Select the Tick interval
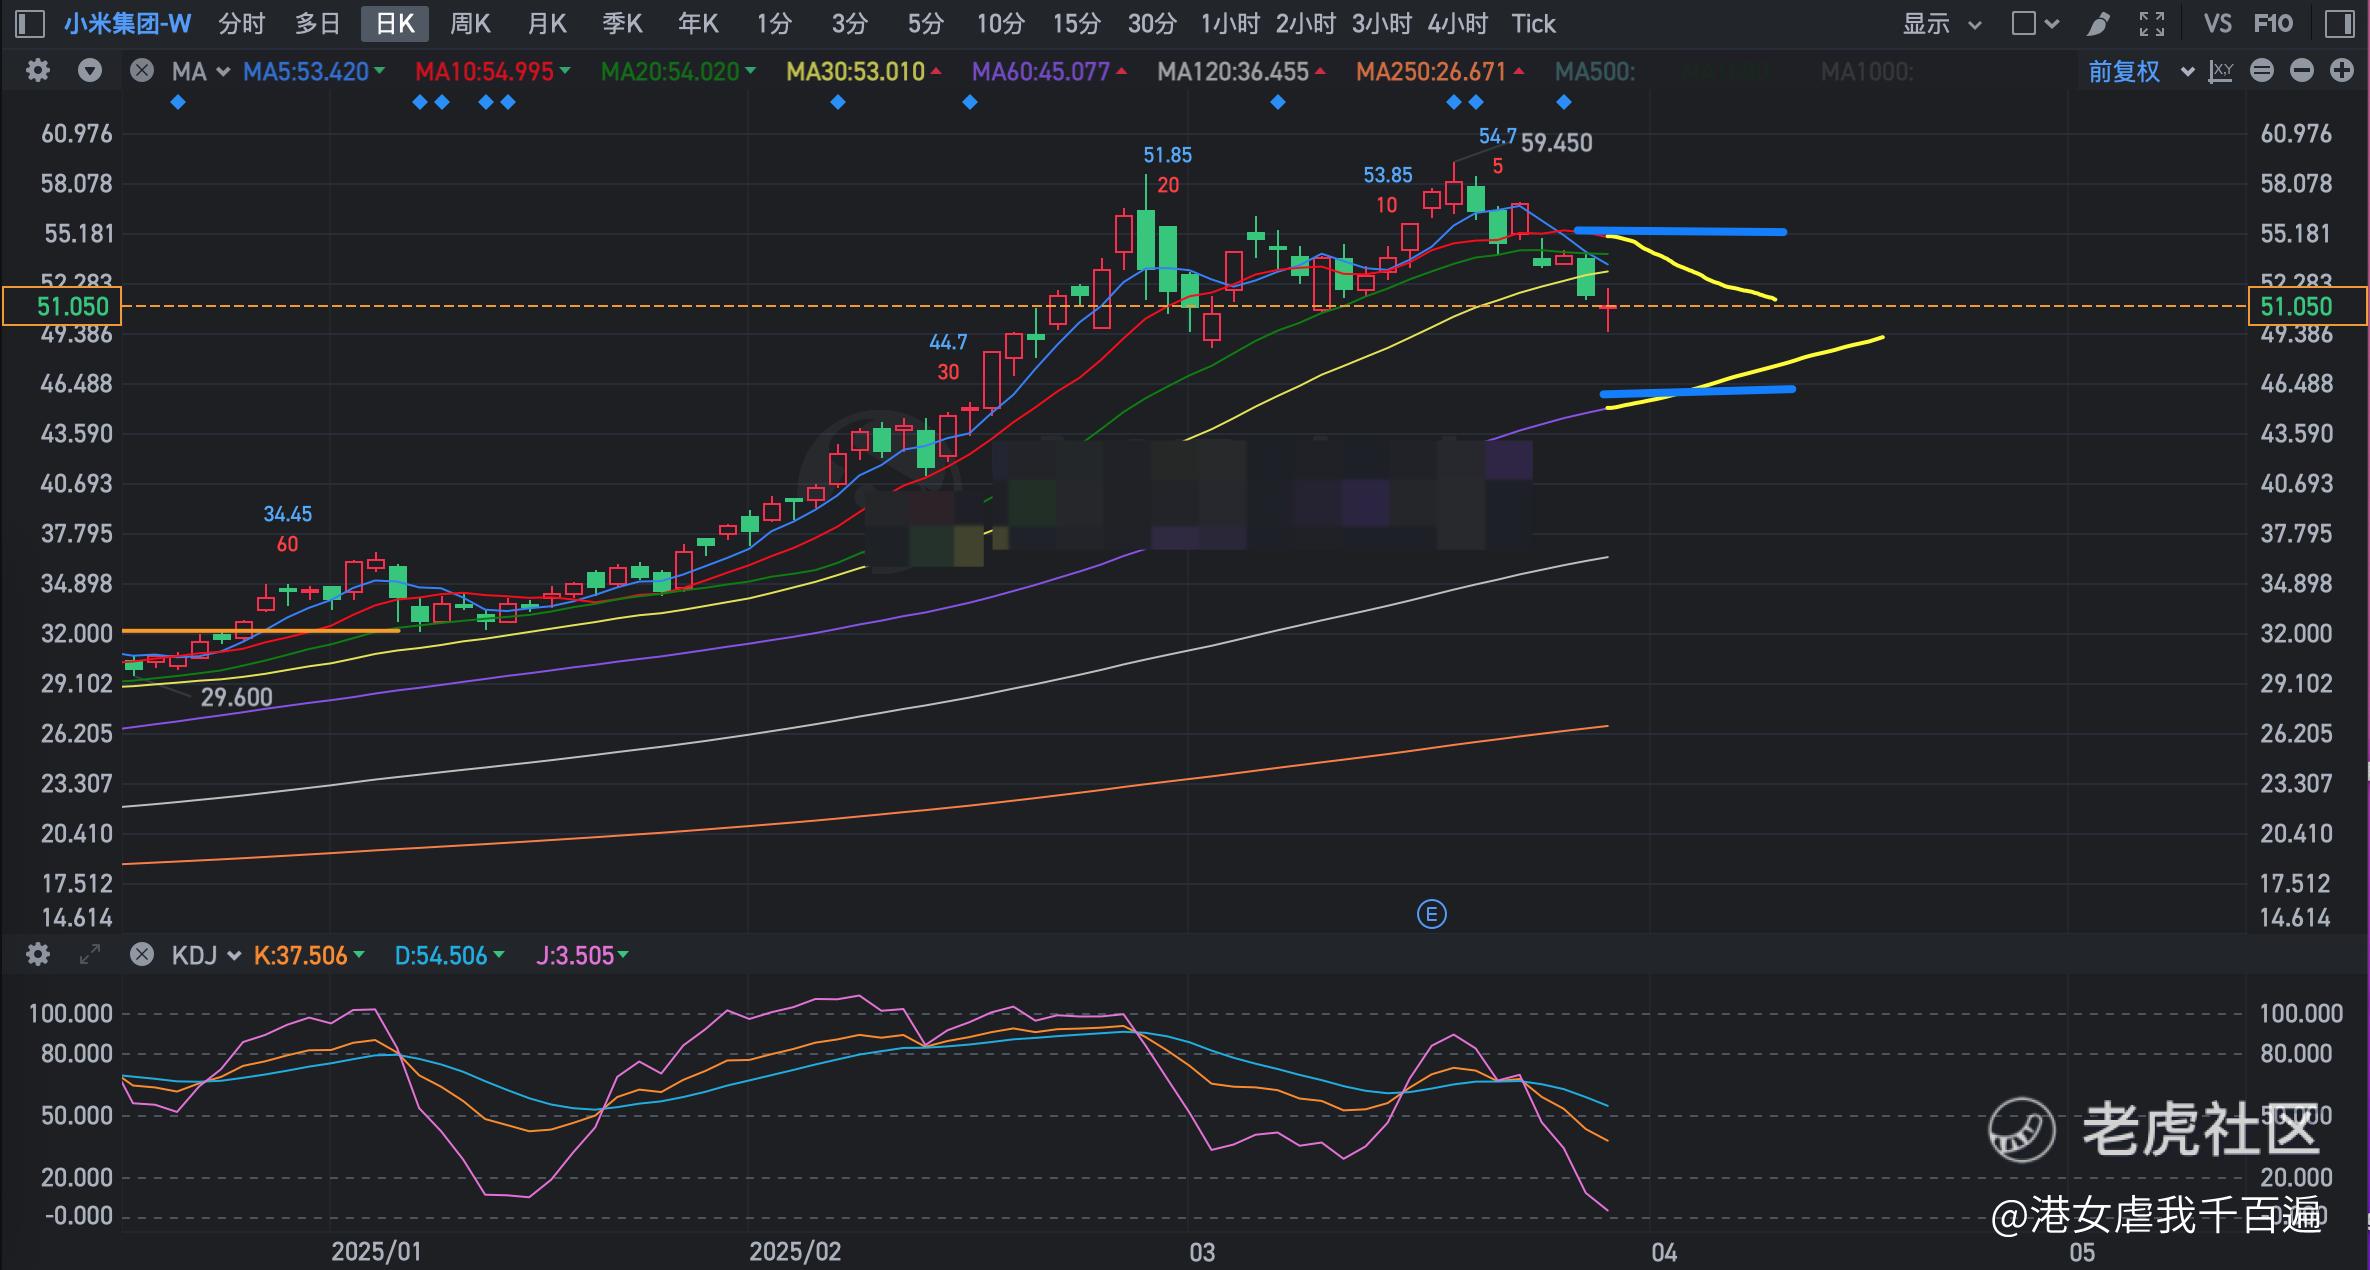The height and width of the screenshot is (1270, 2370). (1533, 24)
